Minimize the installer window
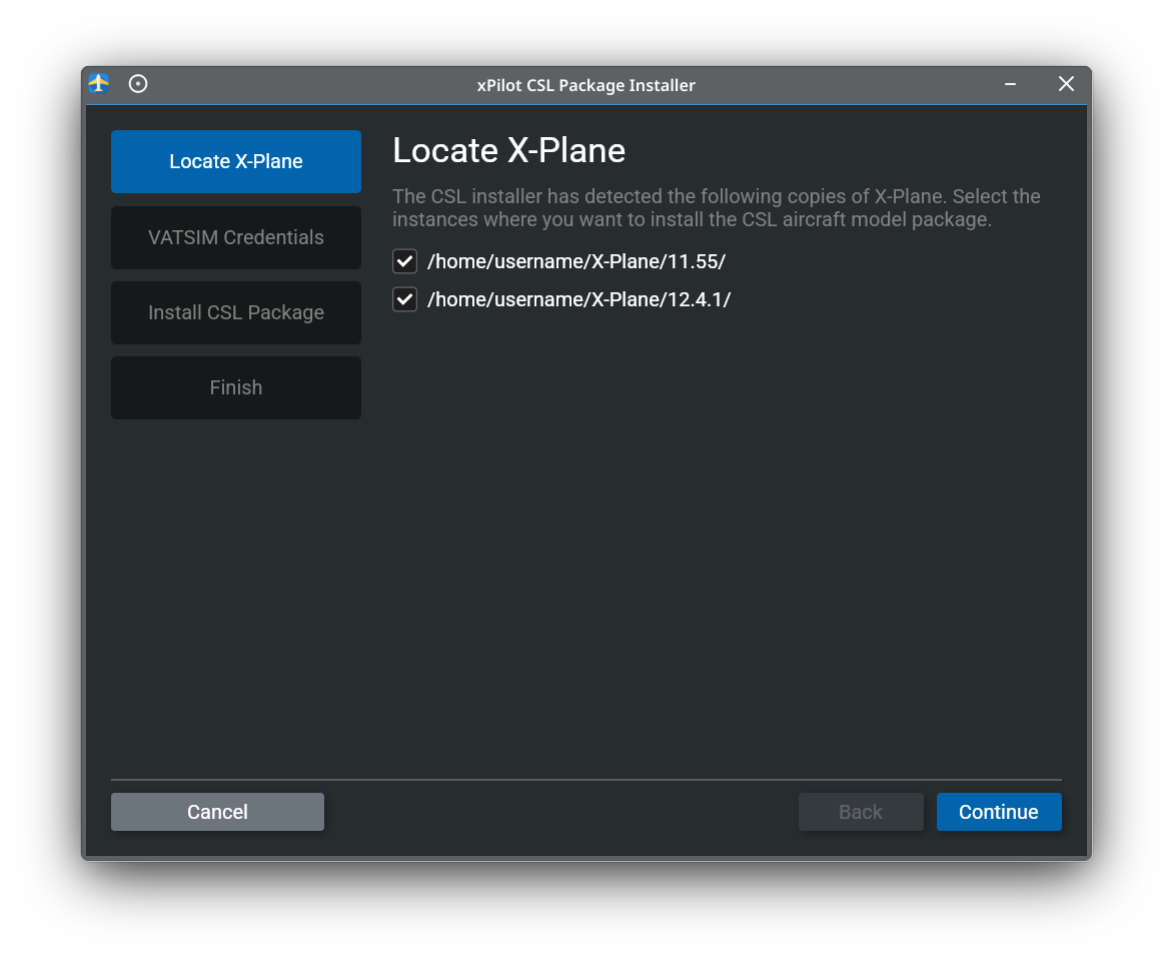This screenshot has height=957, width=1173. pyautogui.click(x=1010, y=84)
